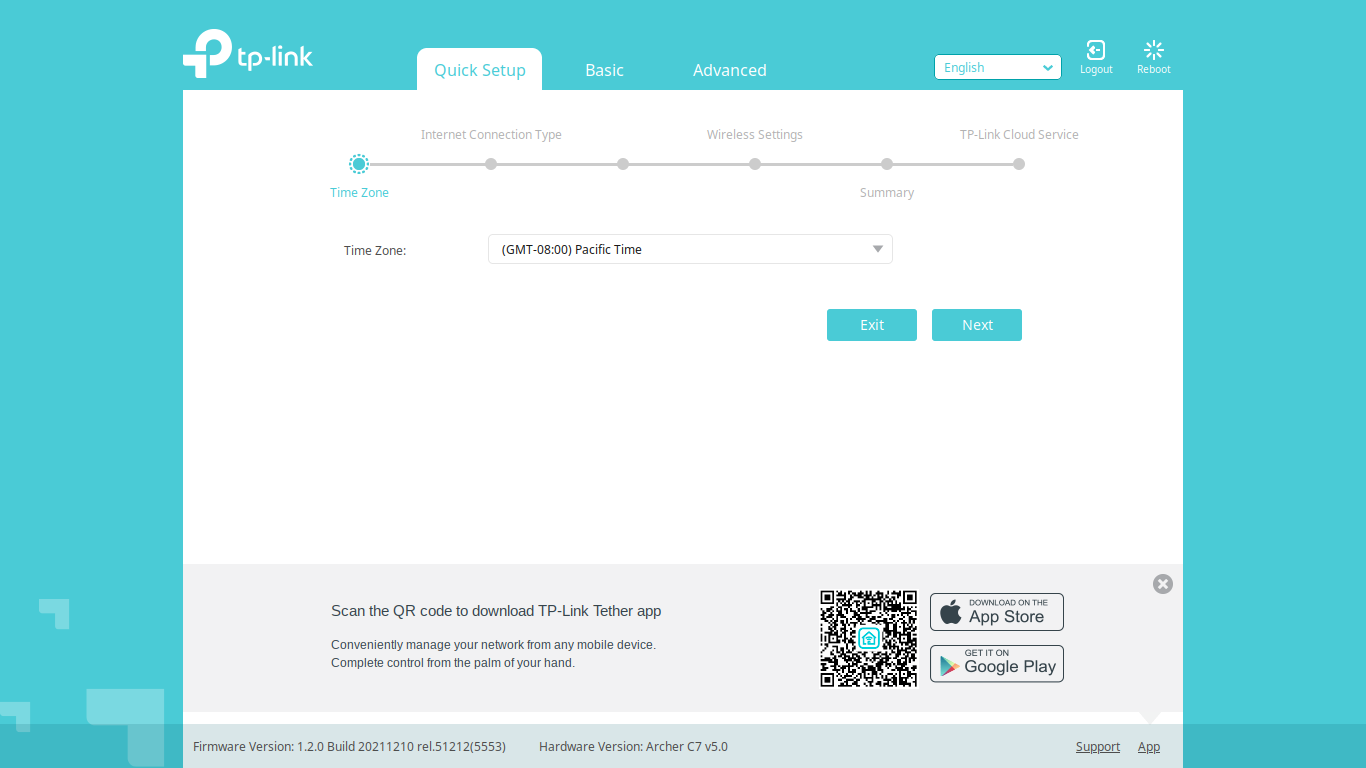
Task: Click the Exit button
Action: coord(872,325)
